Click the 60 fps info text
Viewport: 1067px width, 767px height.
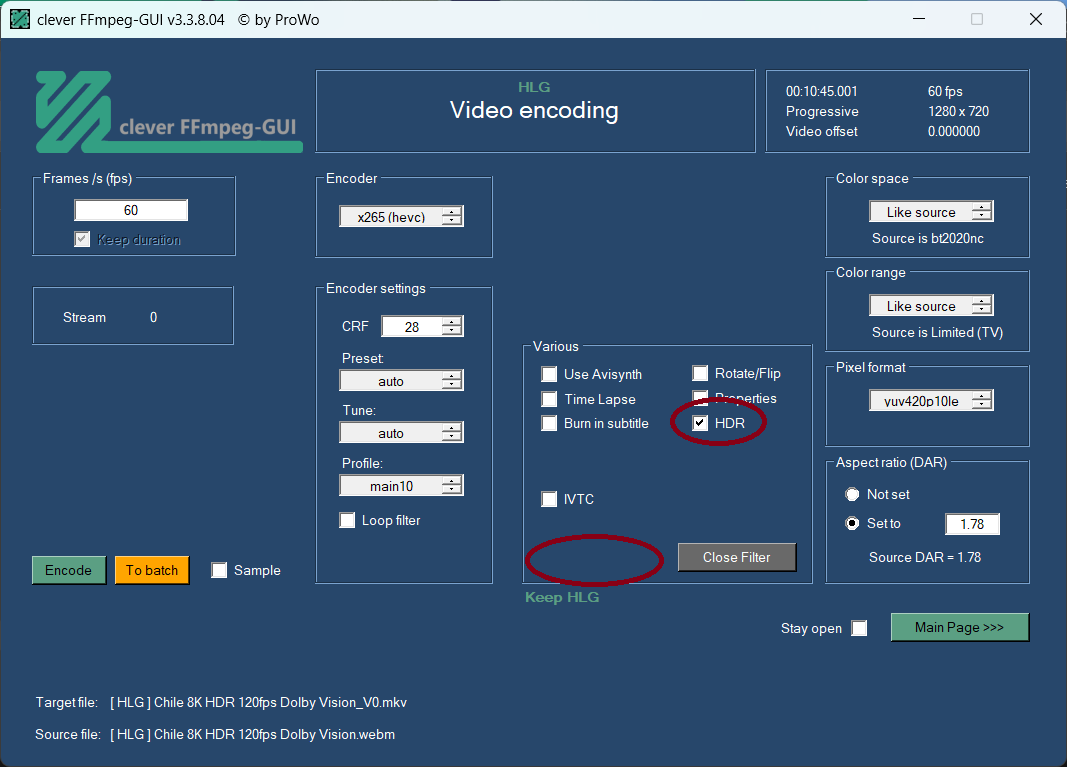[945, 91]
